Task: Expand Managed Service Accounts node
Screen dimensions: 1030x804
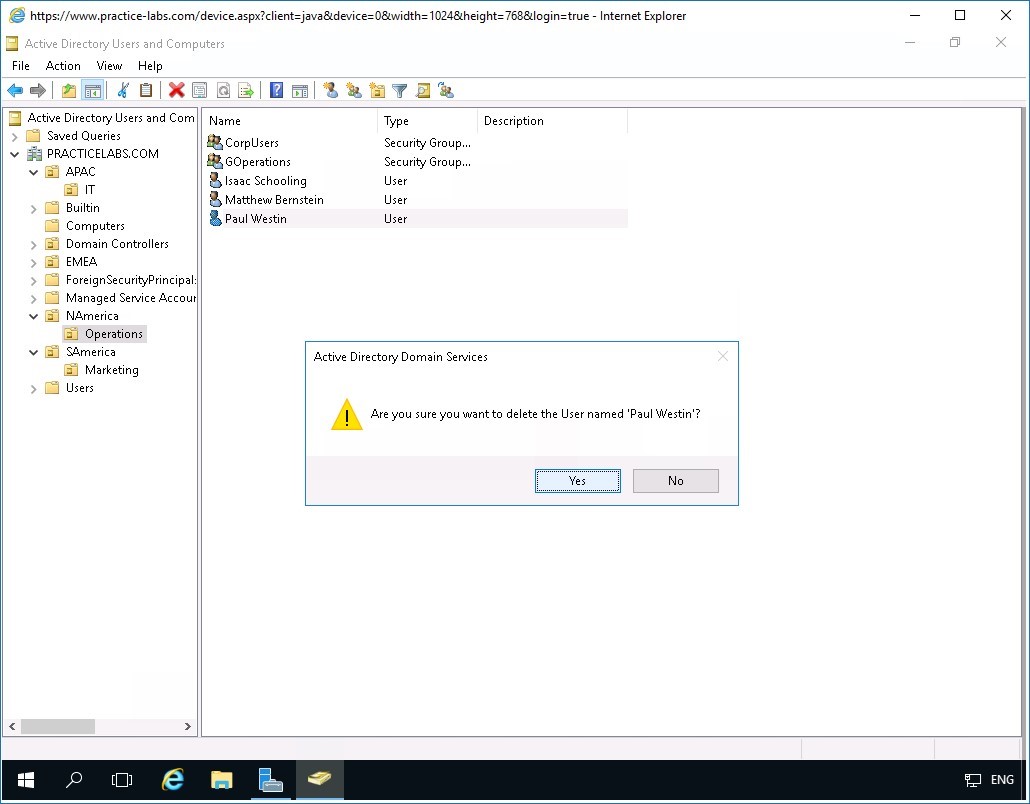Action: tap(34, 299)
